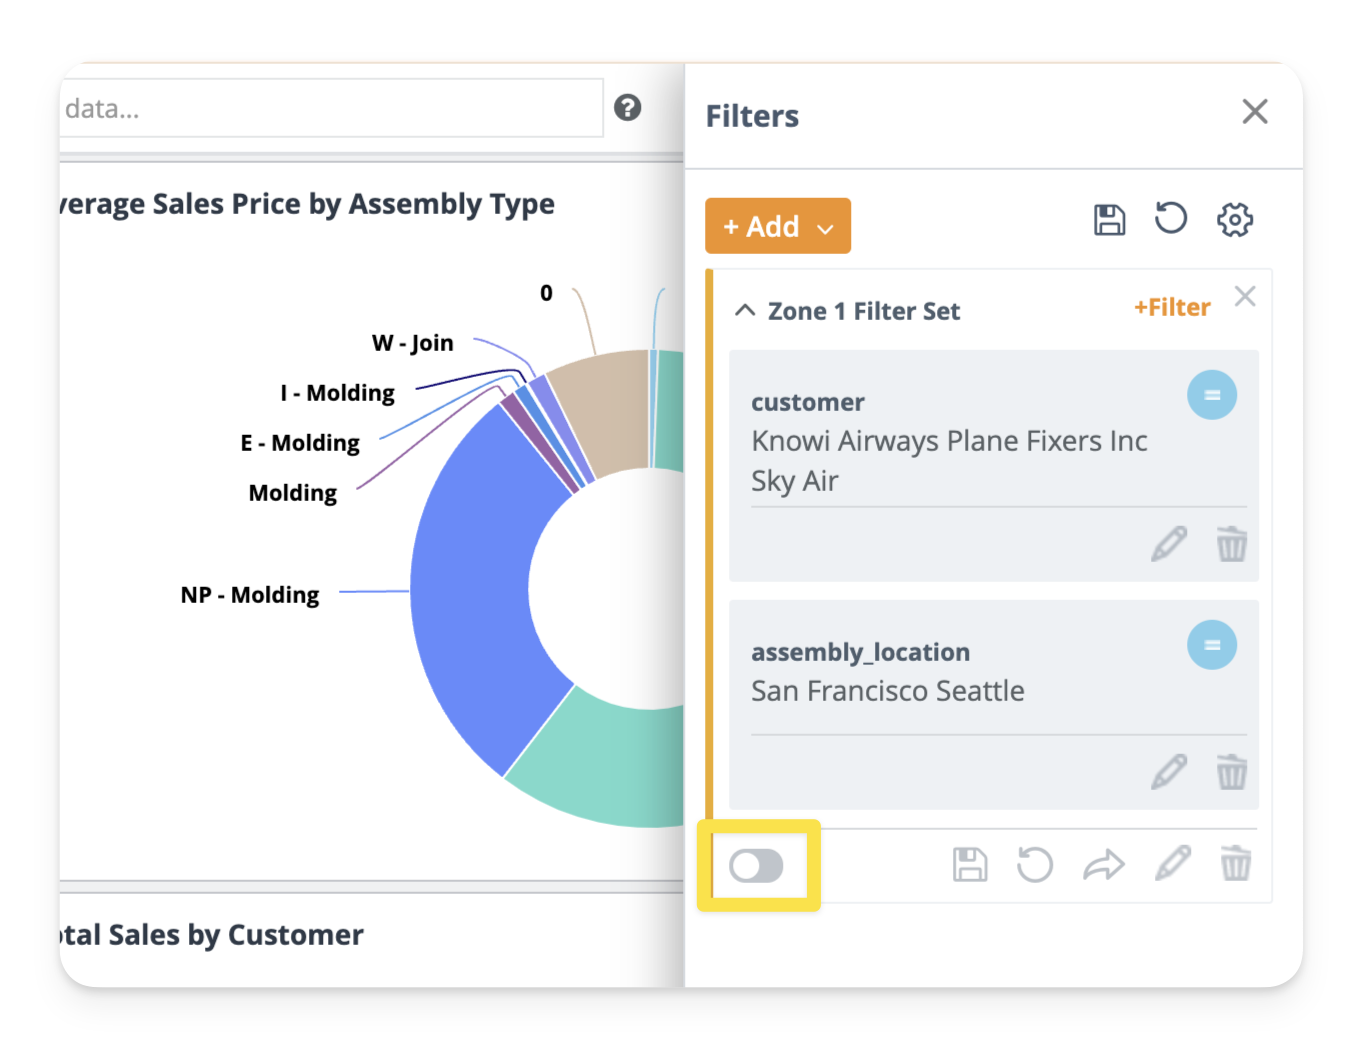Open filter settings gear icon

click(1234, 220)
